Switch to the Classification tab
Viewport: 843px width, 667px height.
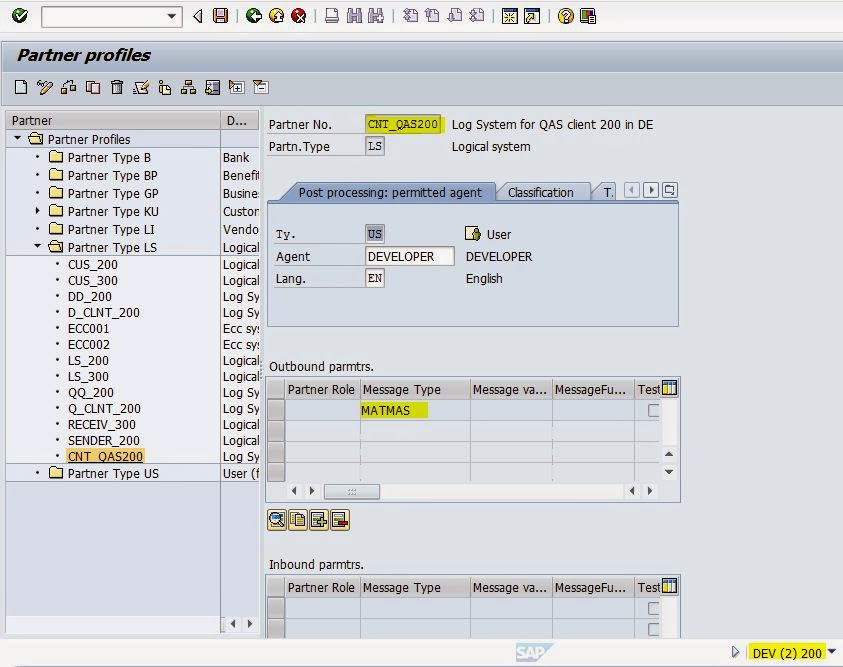point(543,191)
